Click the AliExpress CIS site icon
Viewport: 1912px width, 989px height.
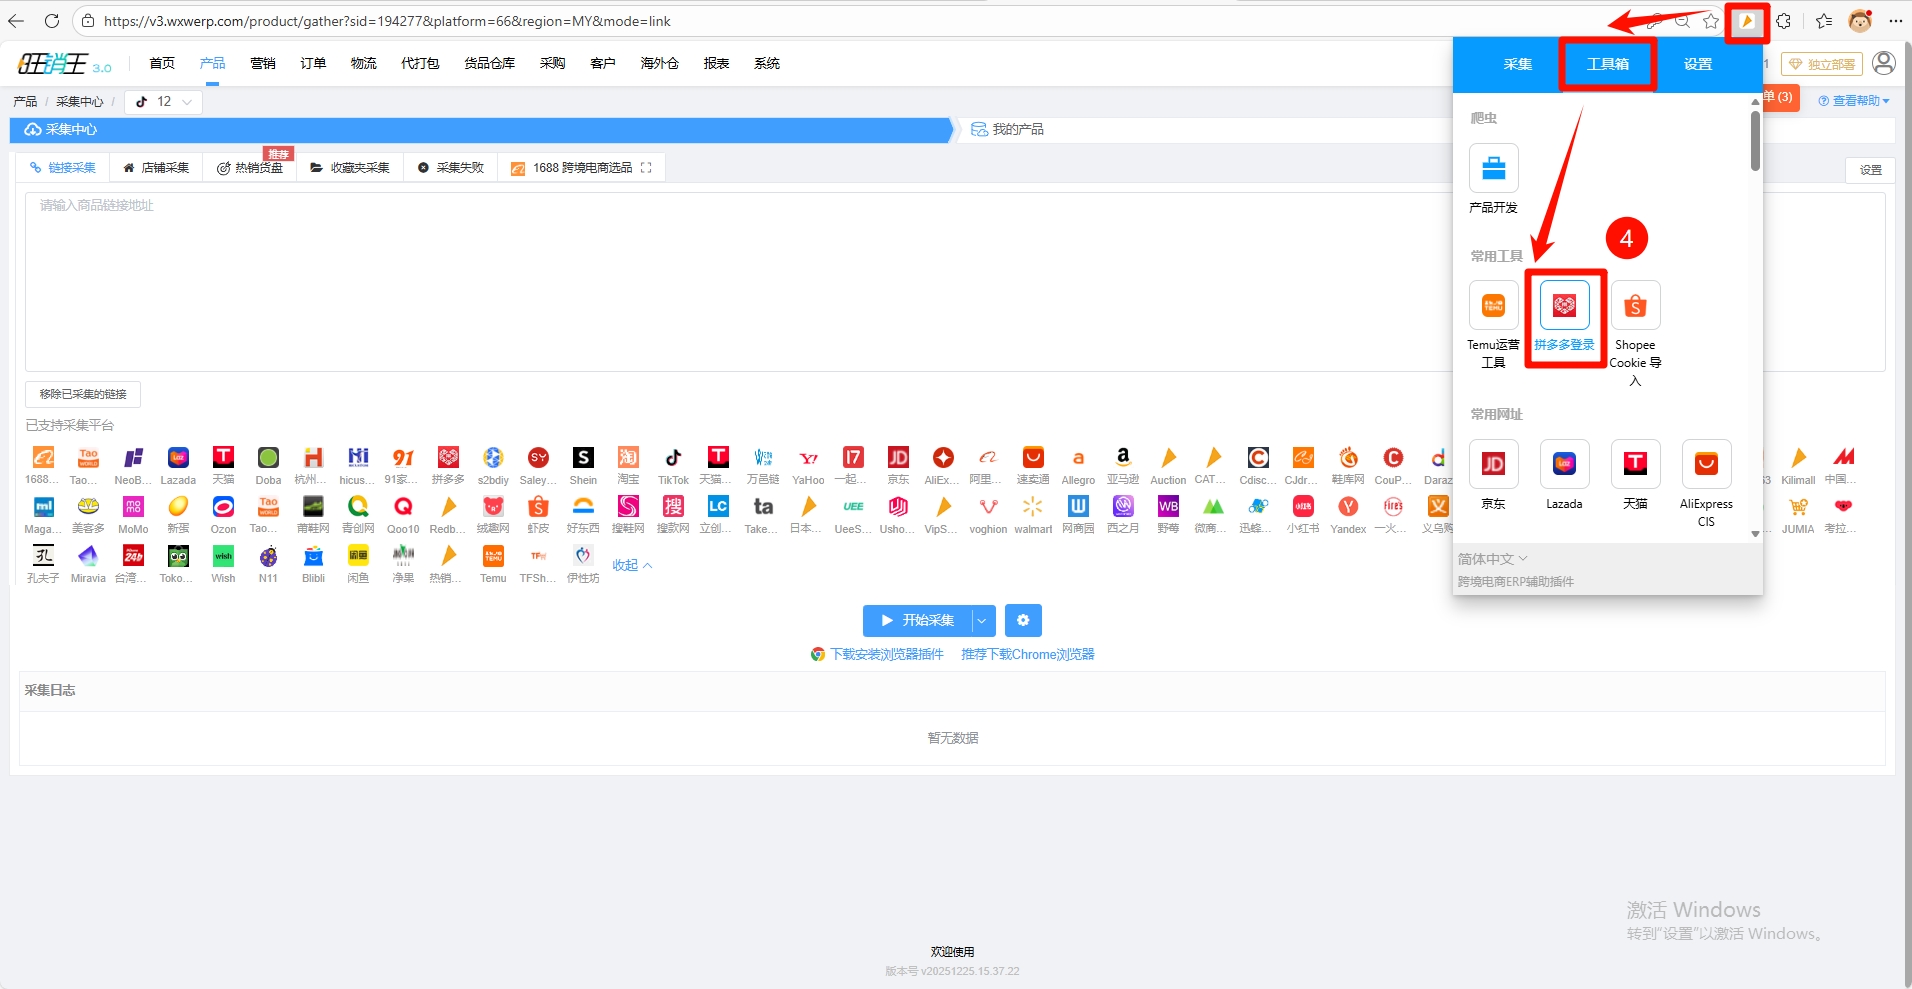[x=1706, y=465]
